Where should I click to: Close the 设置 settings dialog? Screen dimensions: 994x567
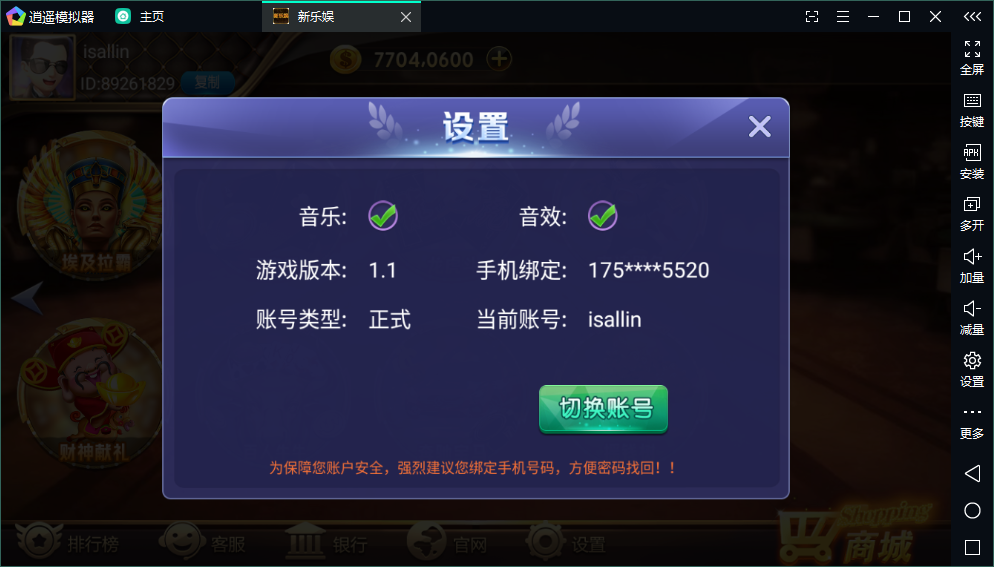click(x=759, y=127)
